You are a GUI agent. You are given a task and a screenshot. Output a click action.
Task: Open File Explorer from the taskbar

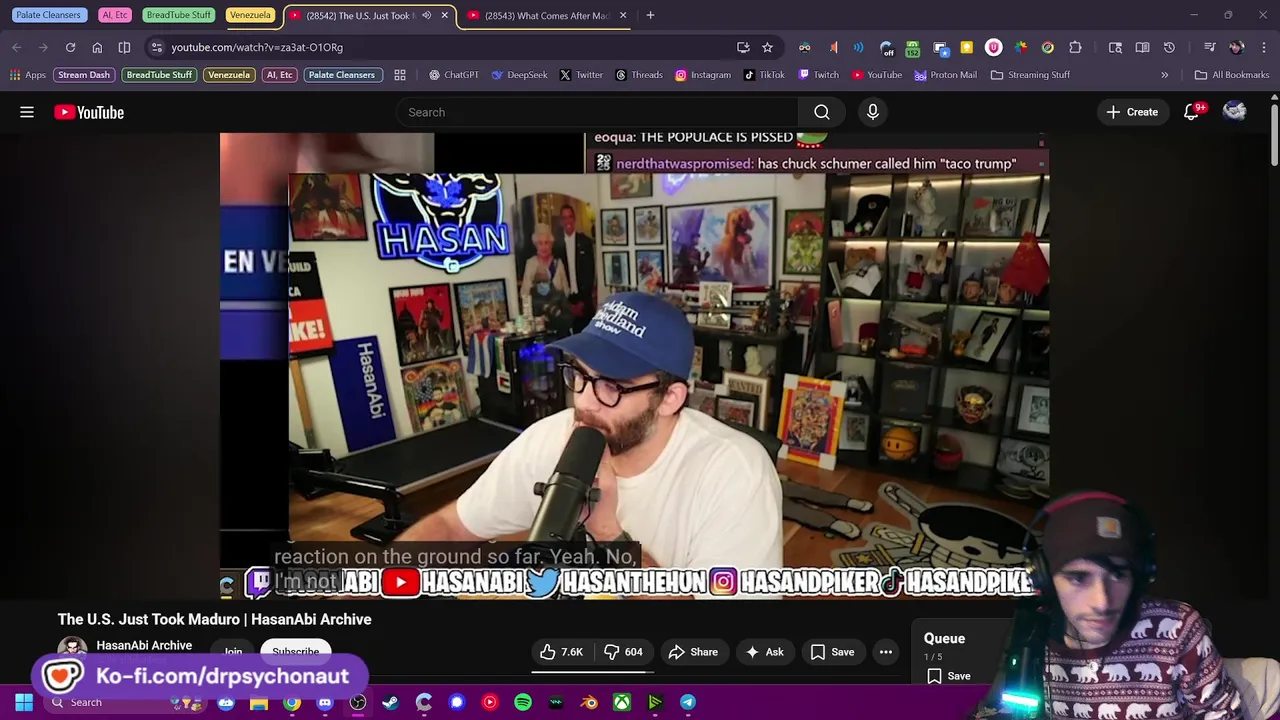coord(259,702)
